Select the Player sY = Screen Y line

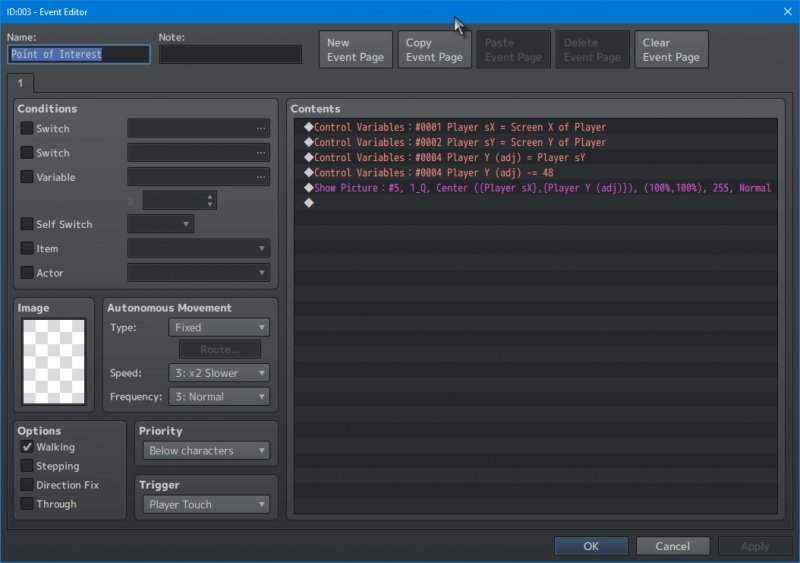click(x=535, y=142)
